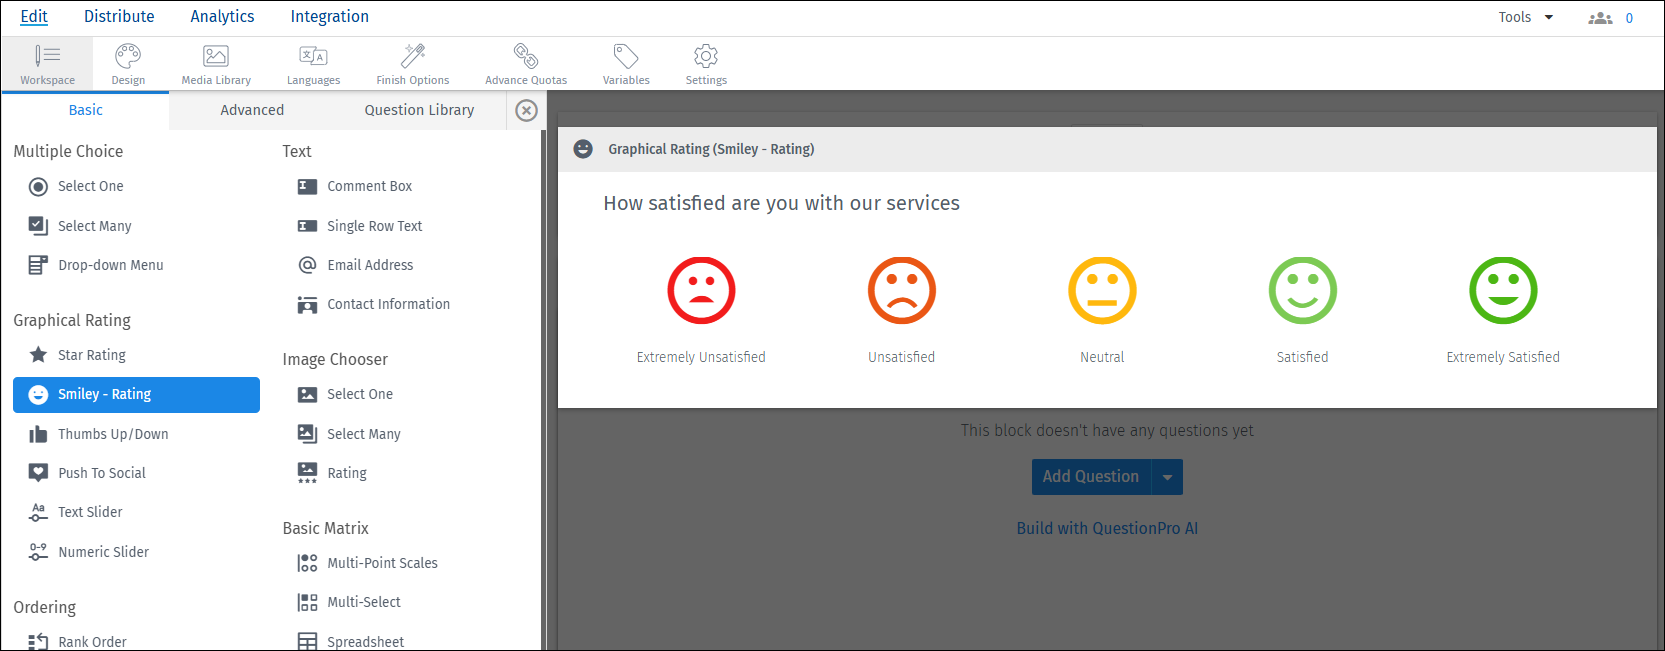Open the Distribute menu tab

click(x=119, y=17)
